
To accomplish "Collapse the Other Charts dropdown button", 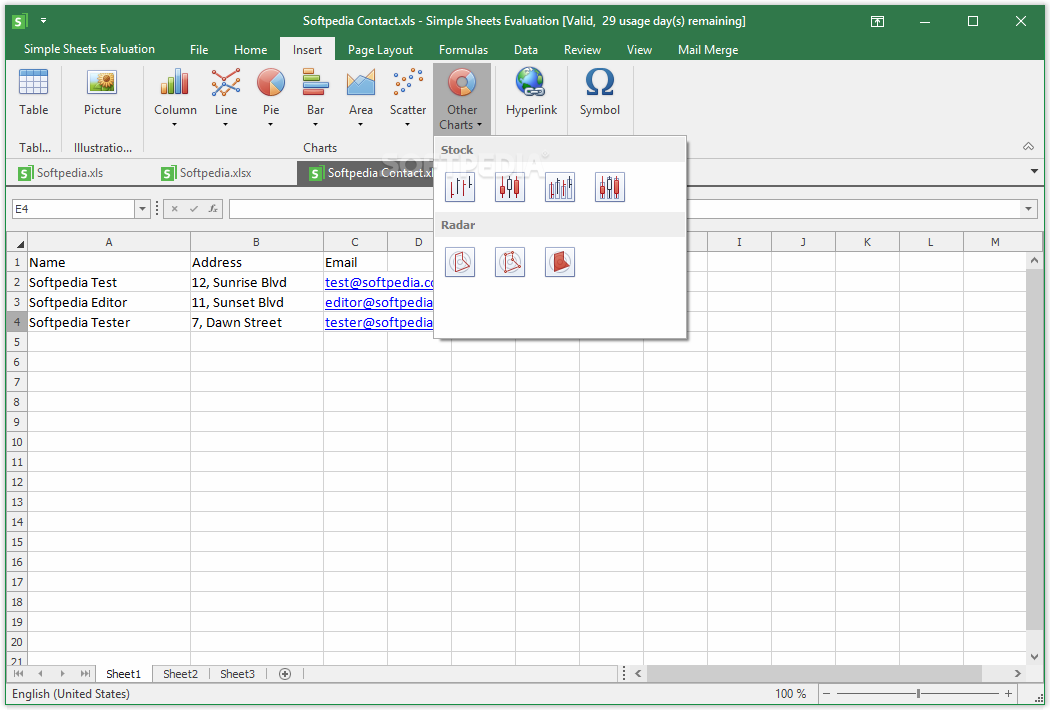I will [462, 99].
